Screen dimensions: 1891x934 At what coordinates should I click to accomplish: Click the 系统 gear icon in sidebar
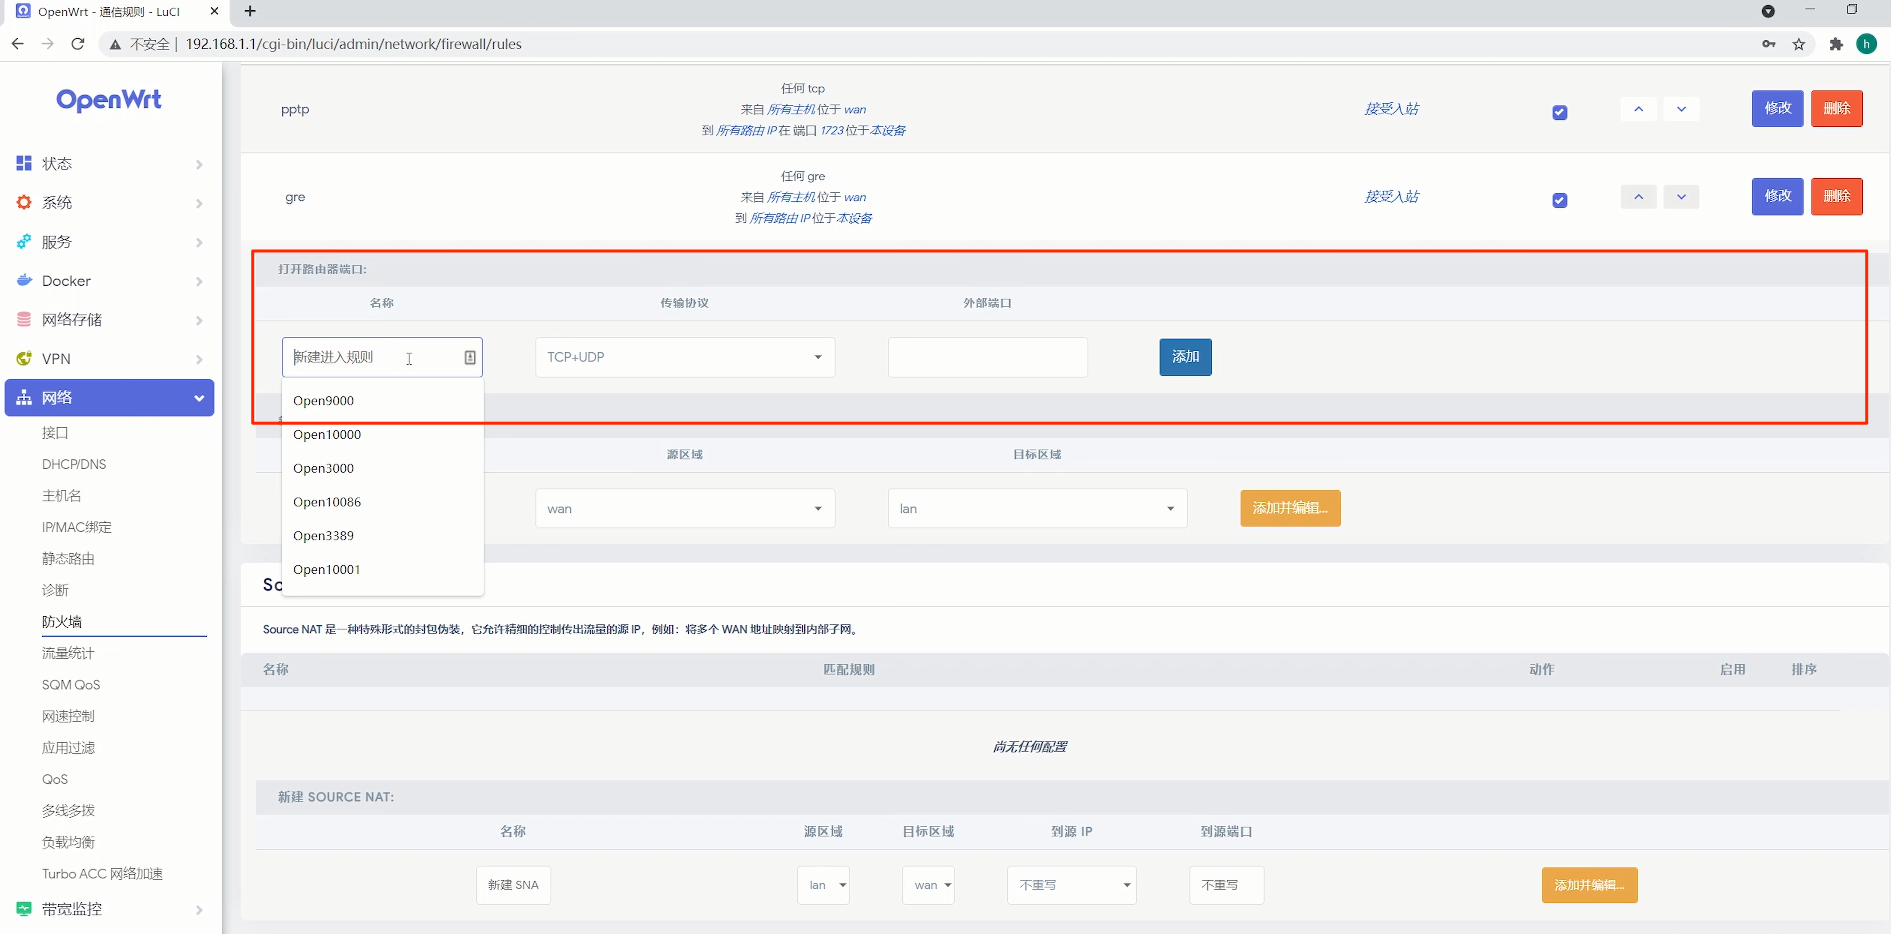tap(24, 202)
